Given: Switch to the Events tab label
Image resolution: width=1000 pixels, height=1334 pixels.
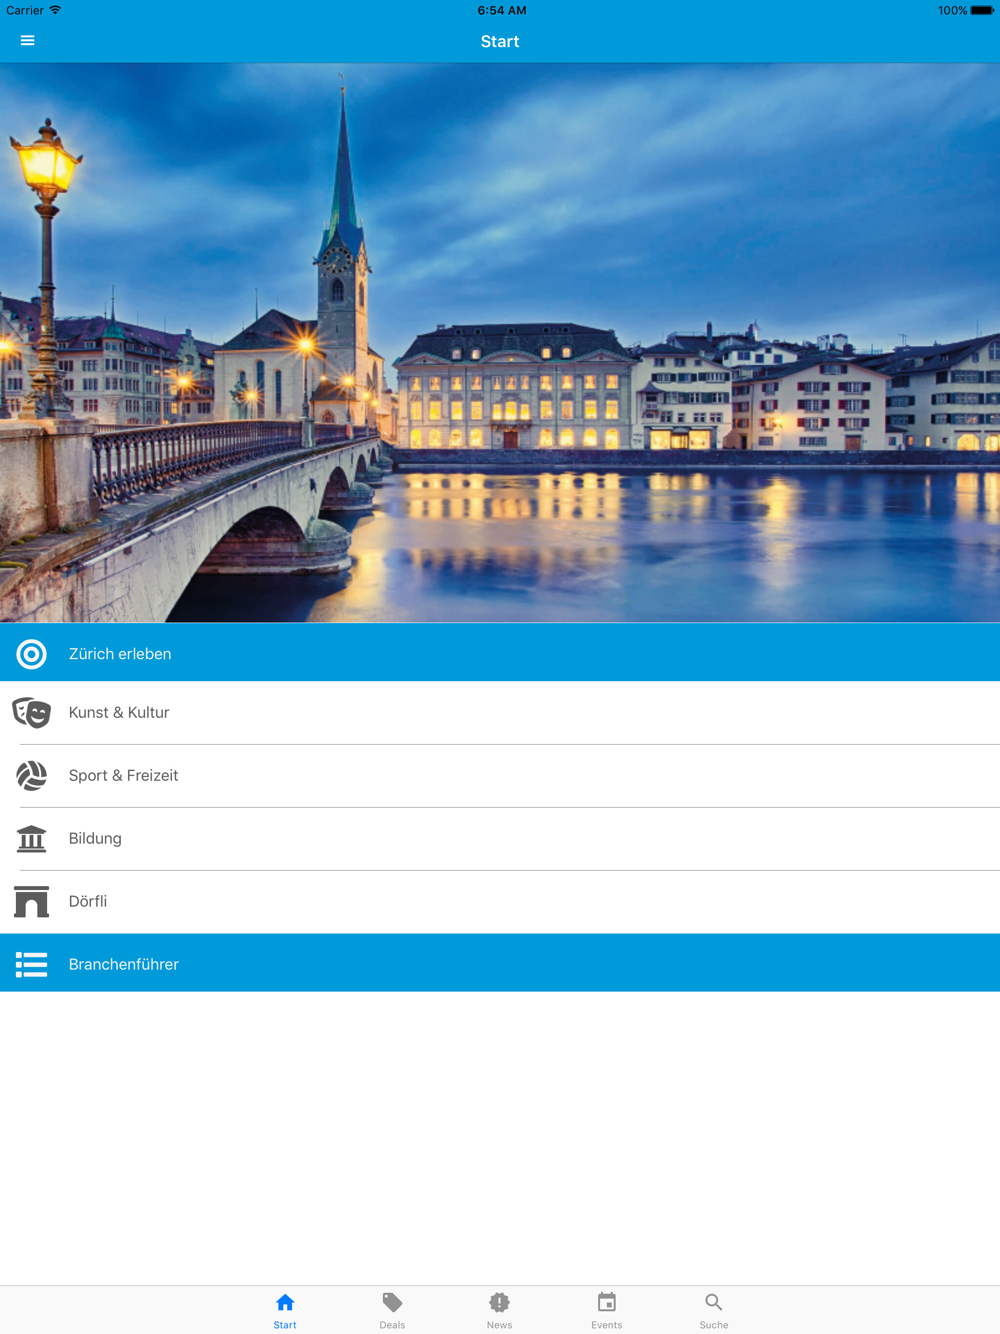Looking at the screenshot, I should pyautogui.click(x=606, y=1325).
